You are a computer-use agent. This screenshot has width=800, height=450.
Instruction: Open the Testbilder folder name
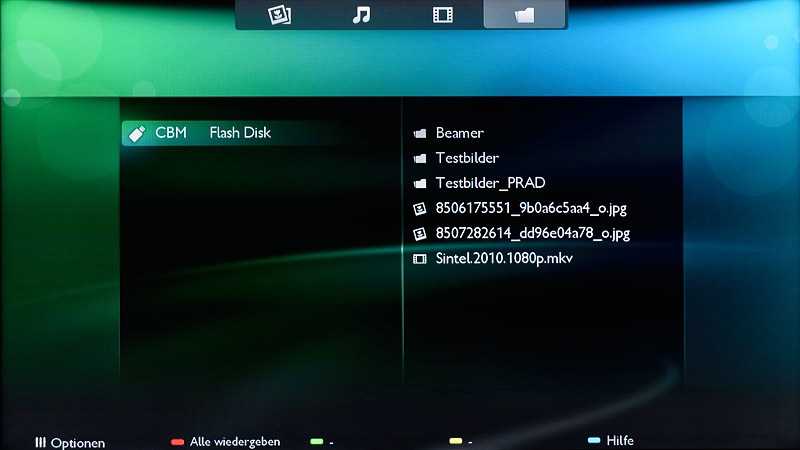(x=467, y=158)
